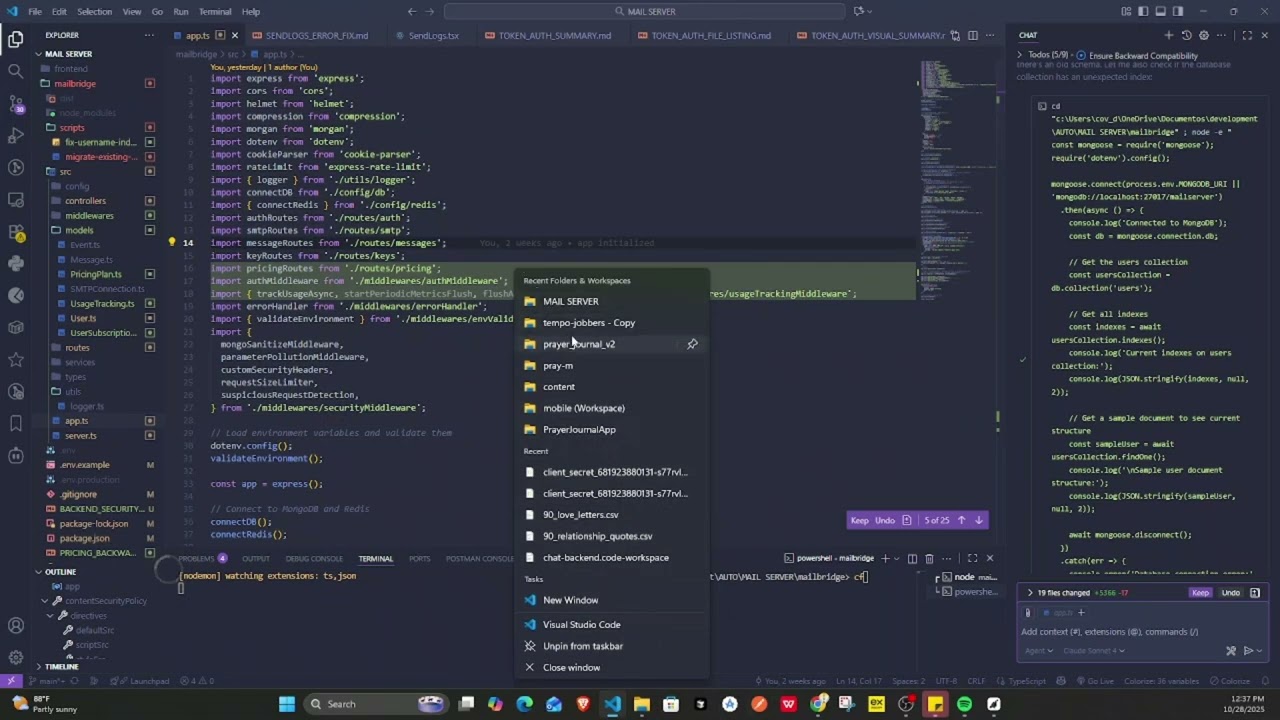Open Python extension view icon

point(15,263)
